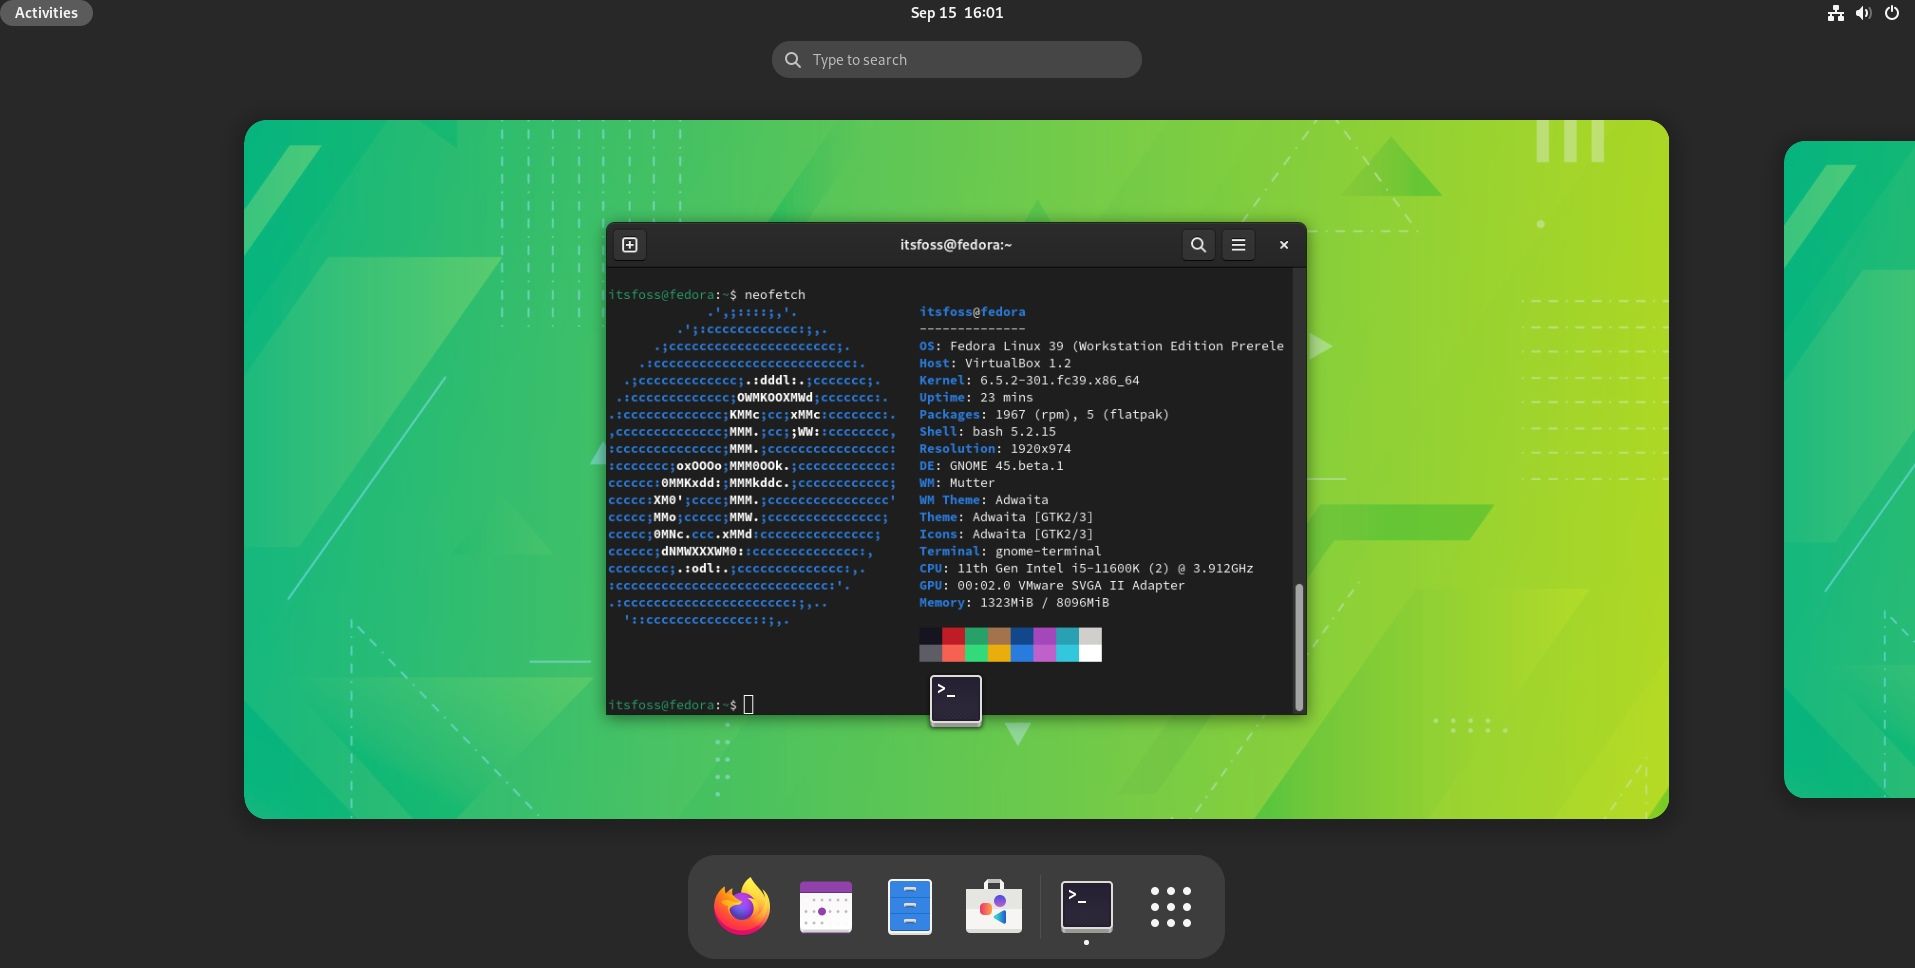Launch GNOME Software from the dock
This screenshot has width=1915, height=968.
pyautogui.click(x=992, y=906)
